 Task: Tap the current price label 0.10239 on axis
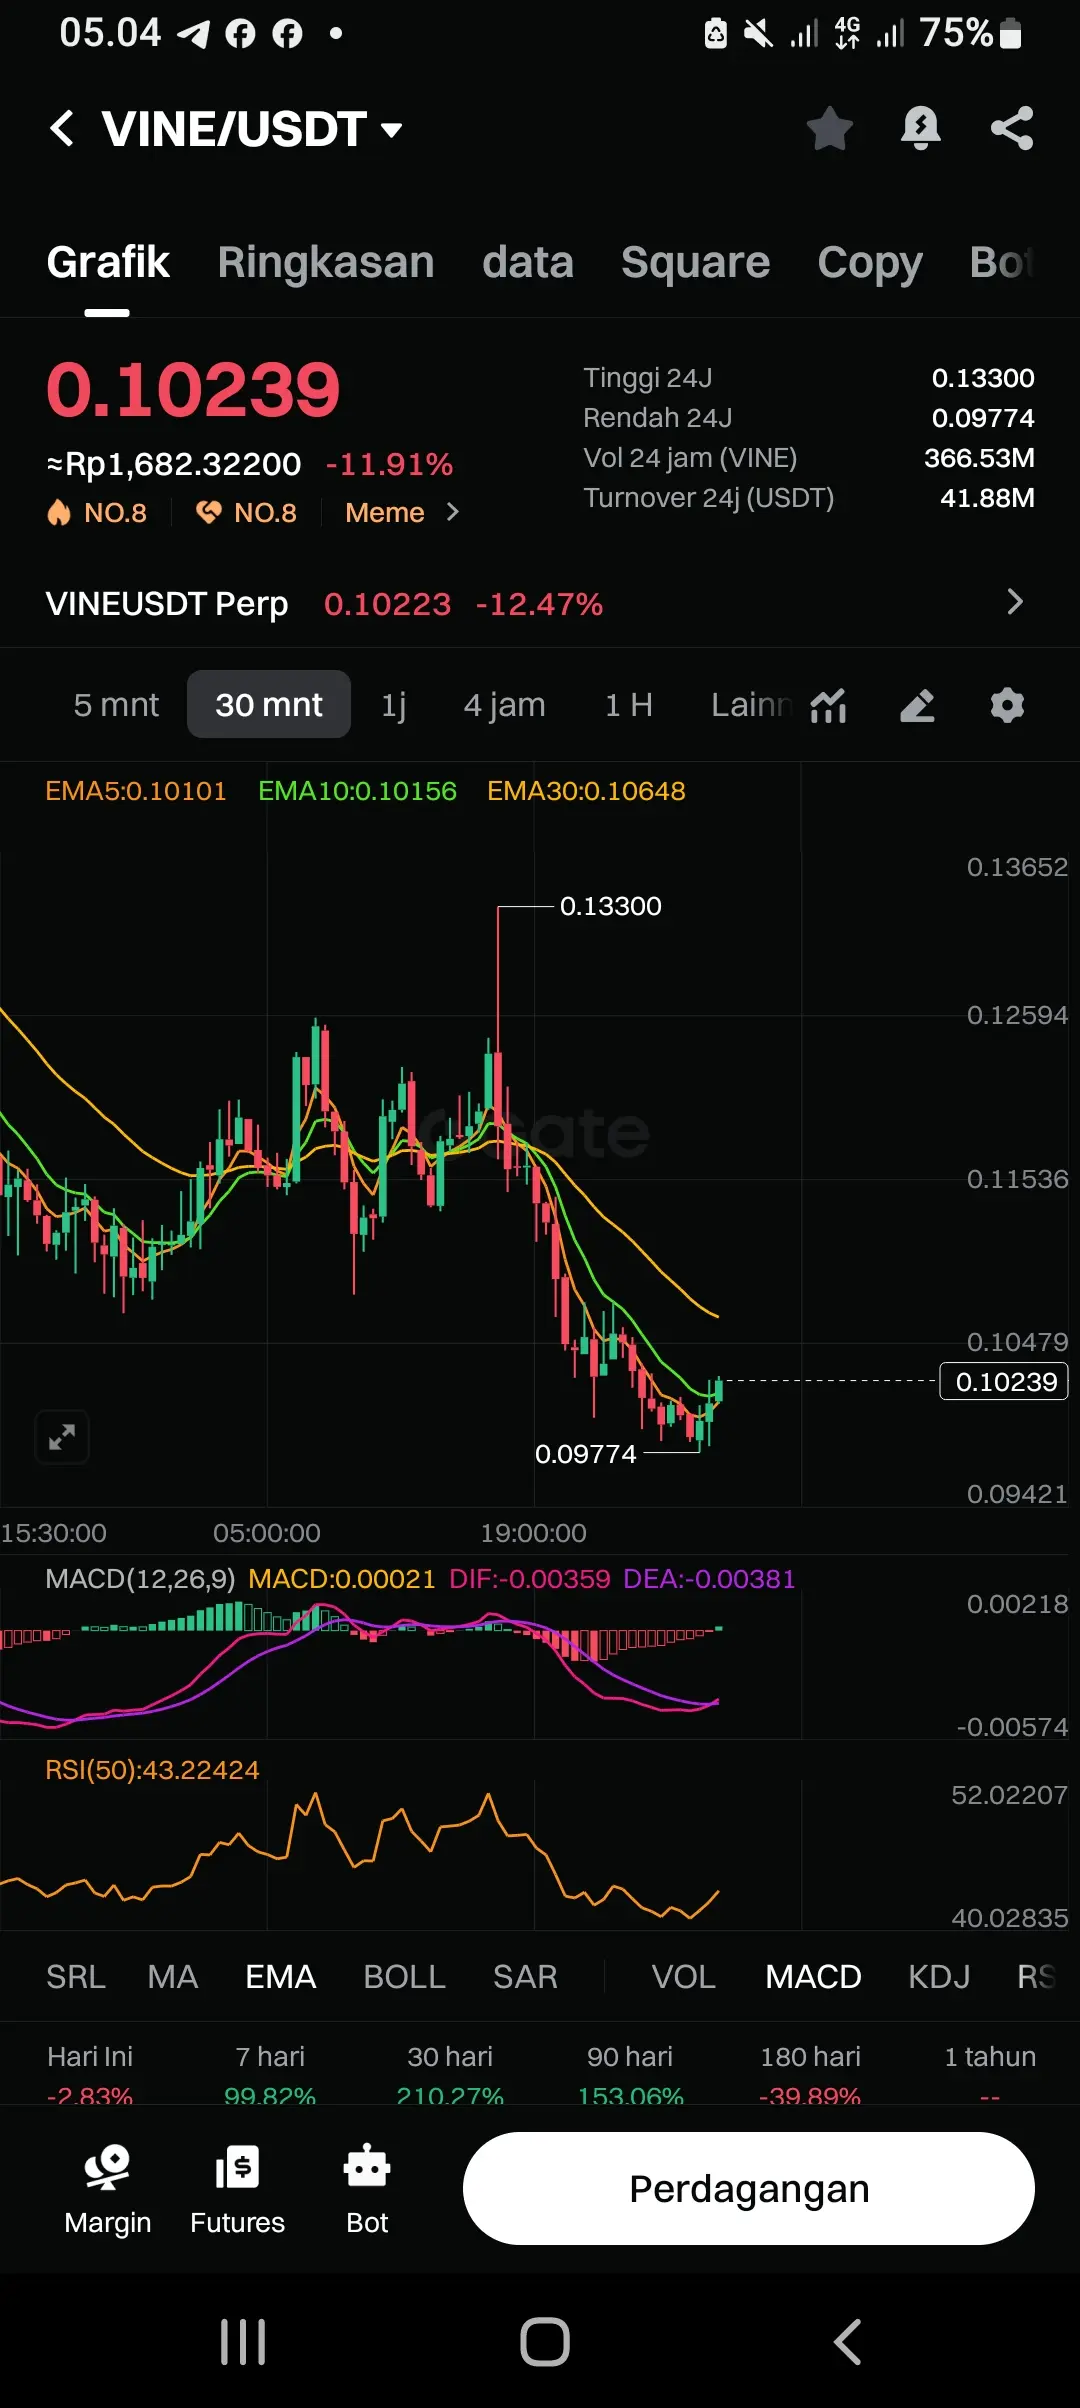click(1005, 1382)
